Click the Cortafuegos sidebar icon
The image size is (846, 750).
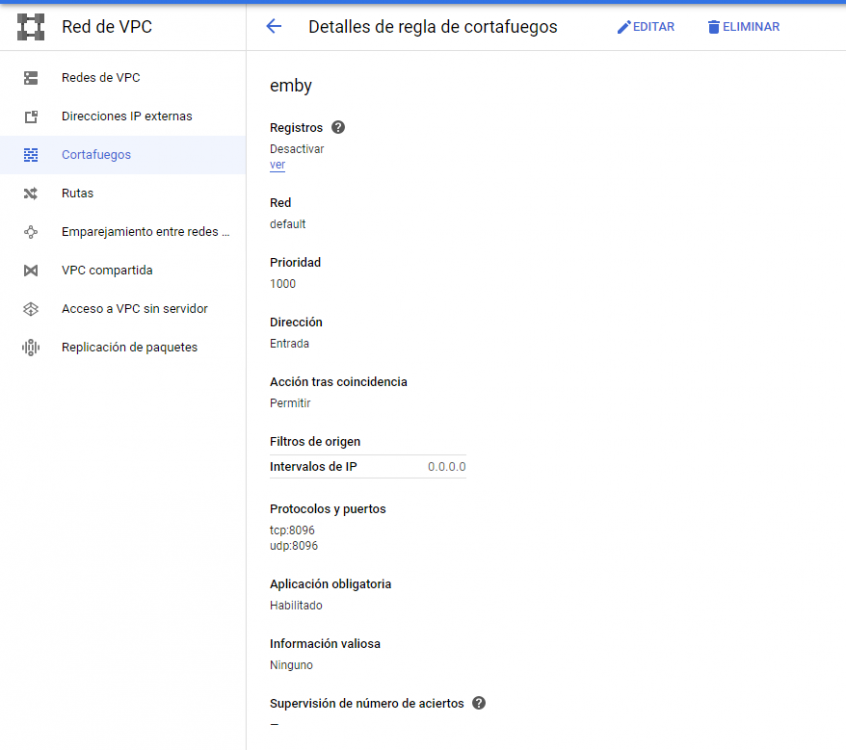33,155
